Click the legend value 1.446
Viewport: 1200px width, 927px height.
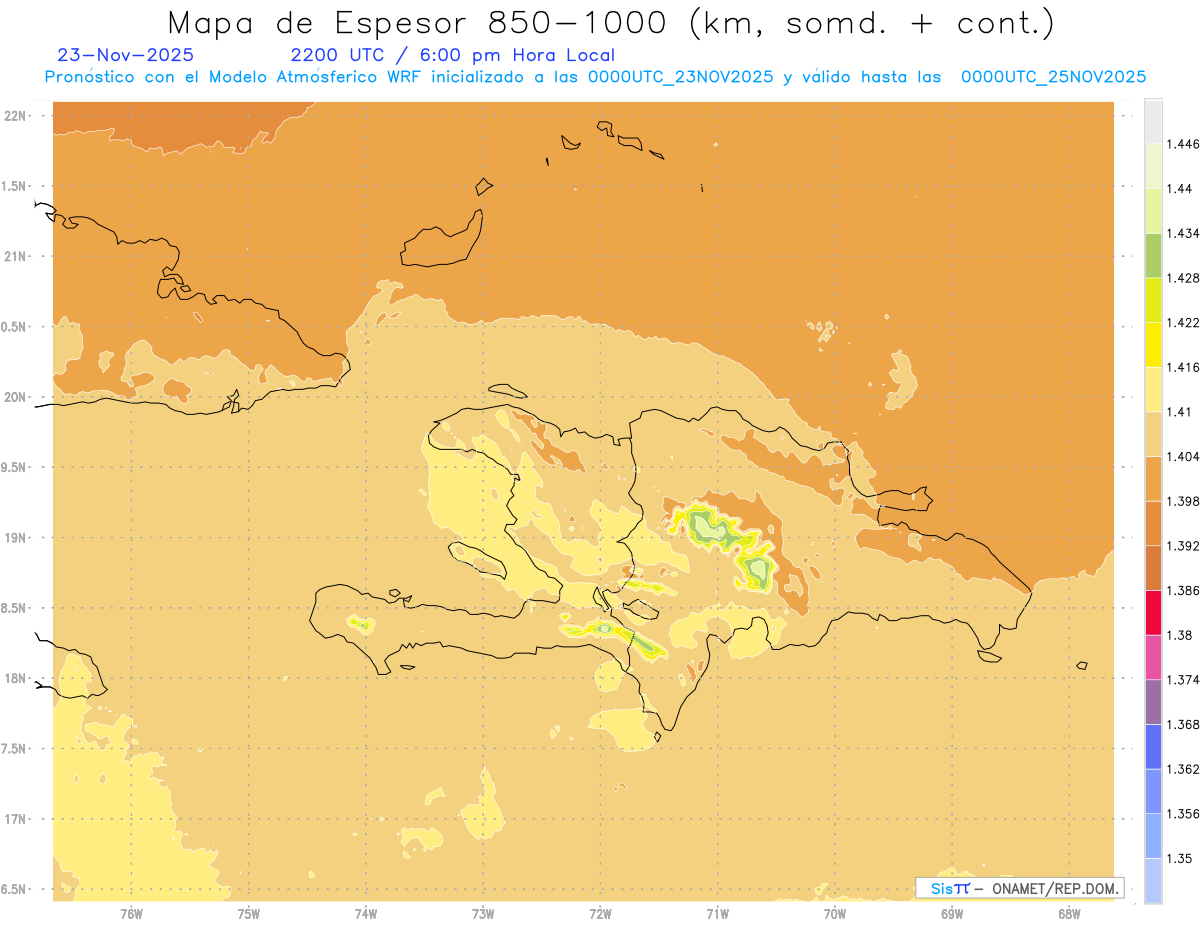tap(1185, 144)
